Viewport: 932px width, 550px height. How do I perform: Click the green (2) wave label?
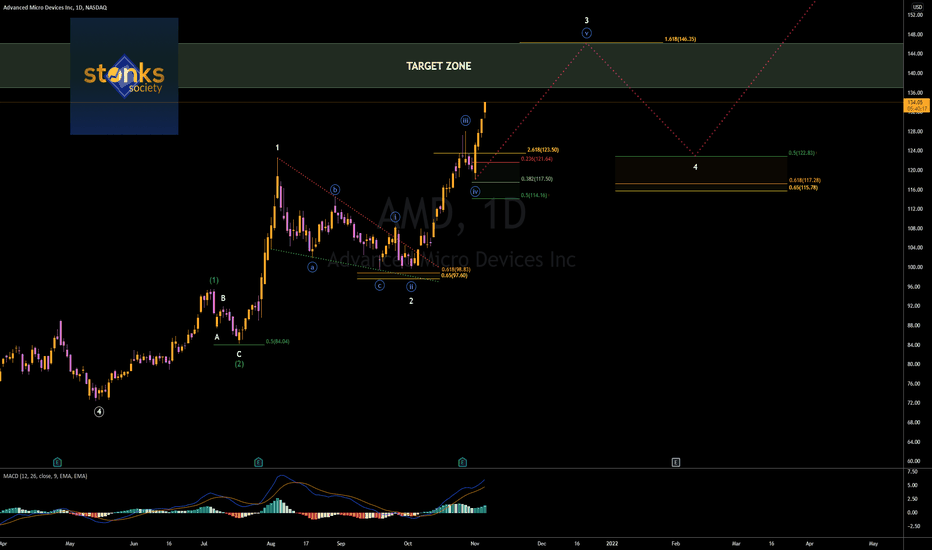[239, 364]
